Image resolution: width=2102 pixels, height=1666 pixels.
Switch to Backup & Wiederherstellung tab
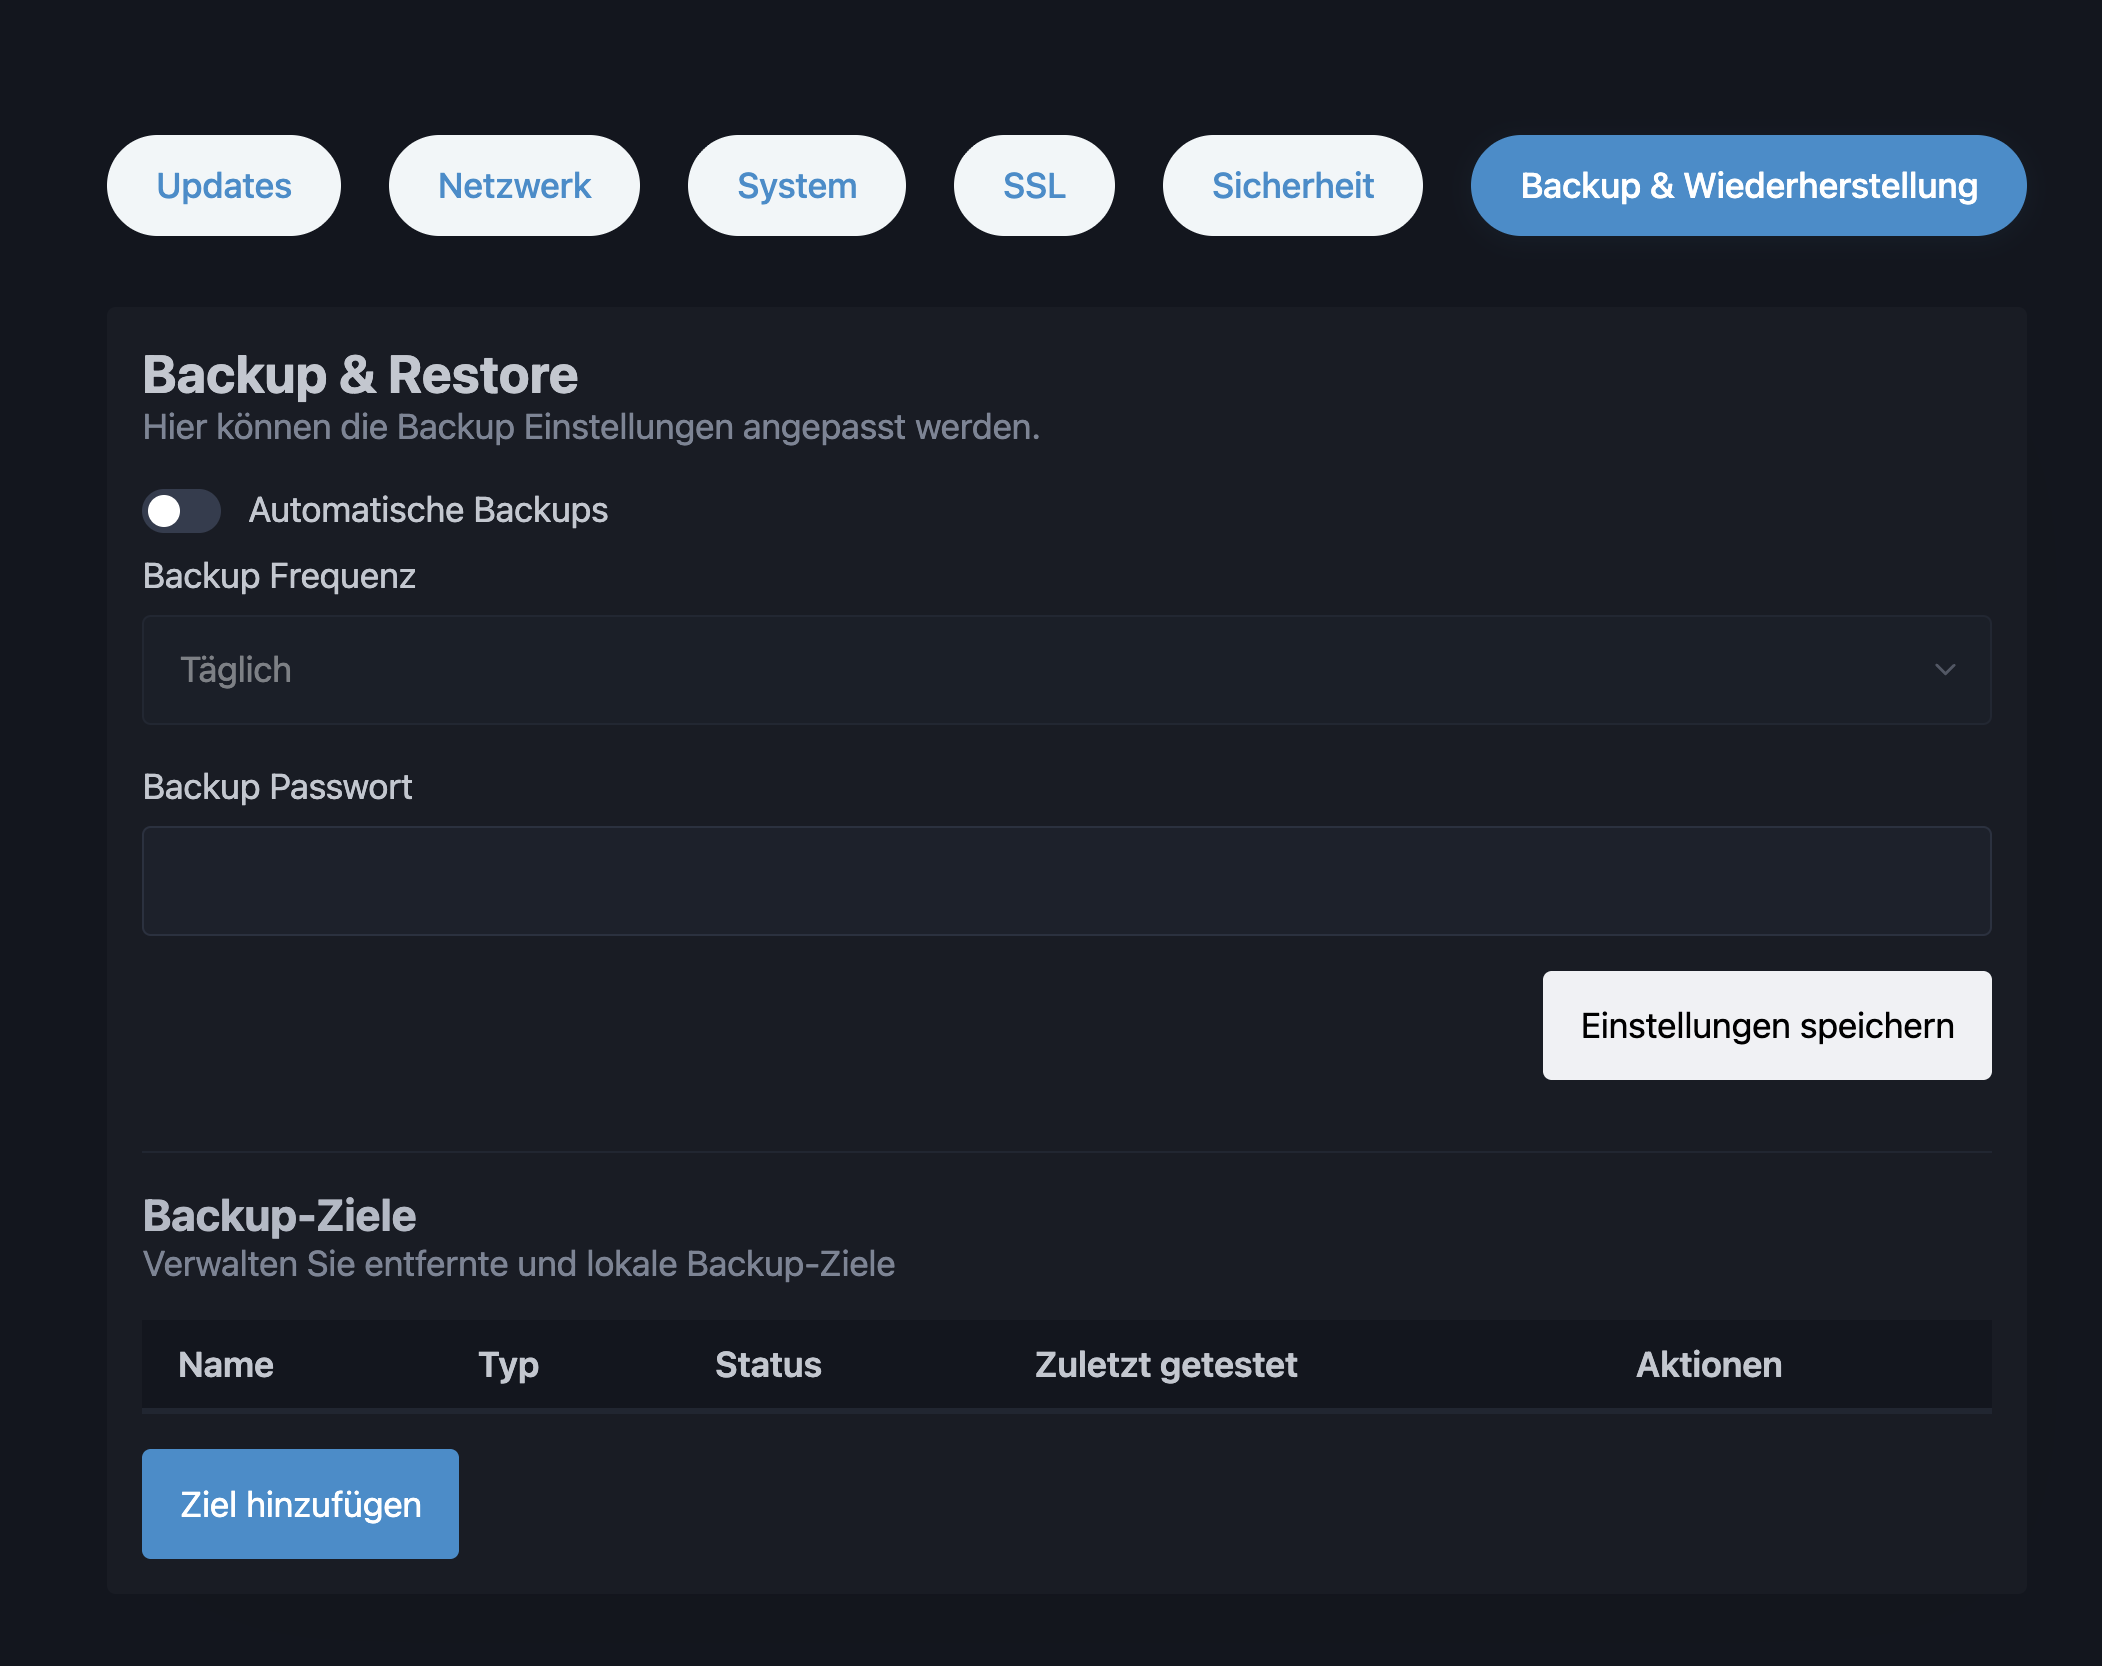tap(1747, 185)
